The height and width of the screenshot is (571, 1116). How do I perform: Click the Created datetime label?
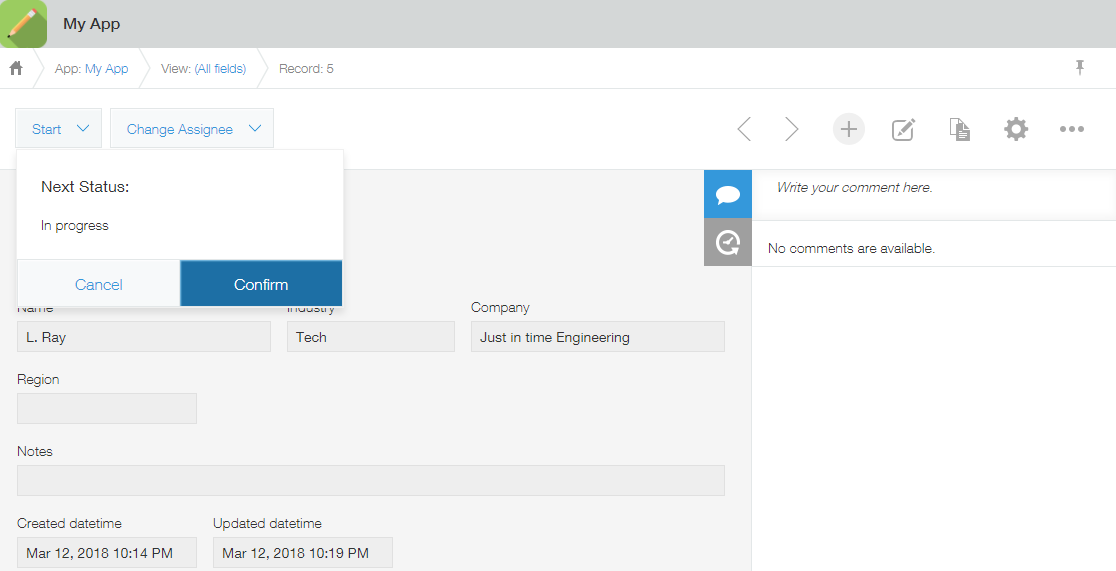(x=70, y=523)
